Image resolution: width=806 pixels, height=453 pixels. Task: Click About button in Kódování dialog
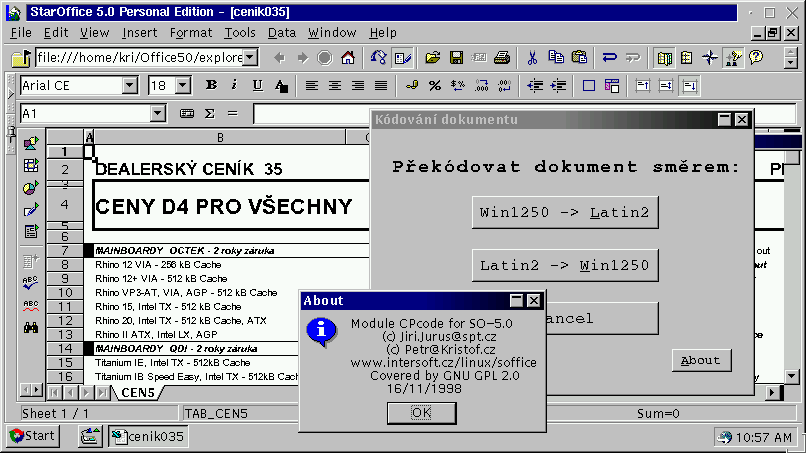(702, 360)
